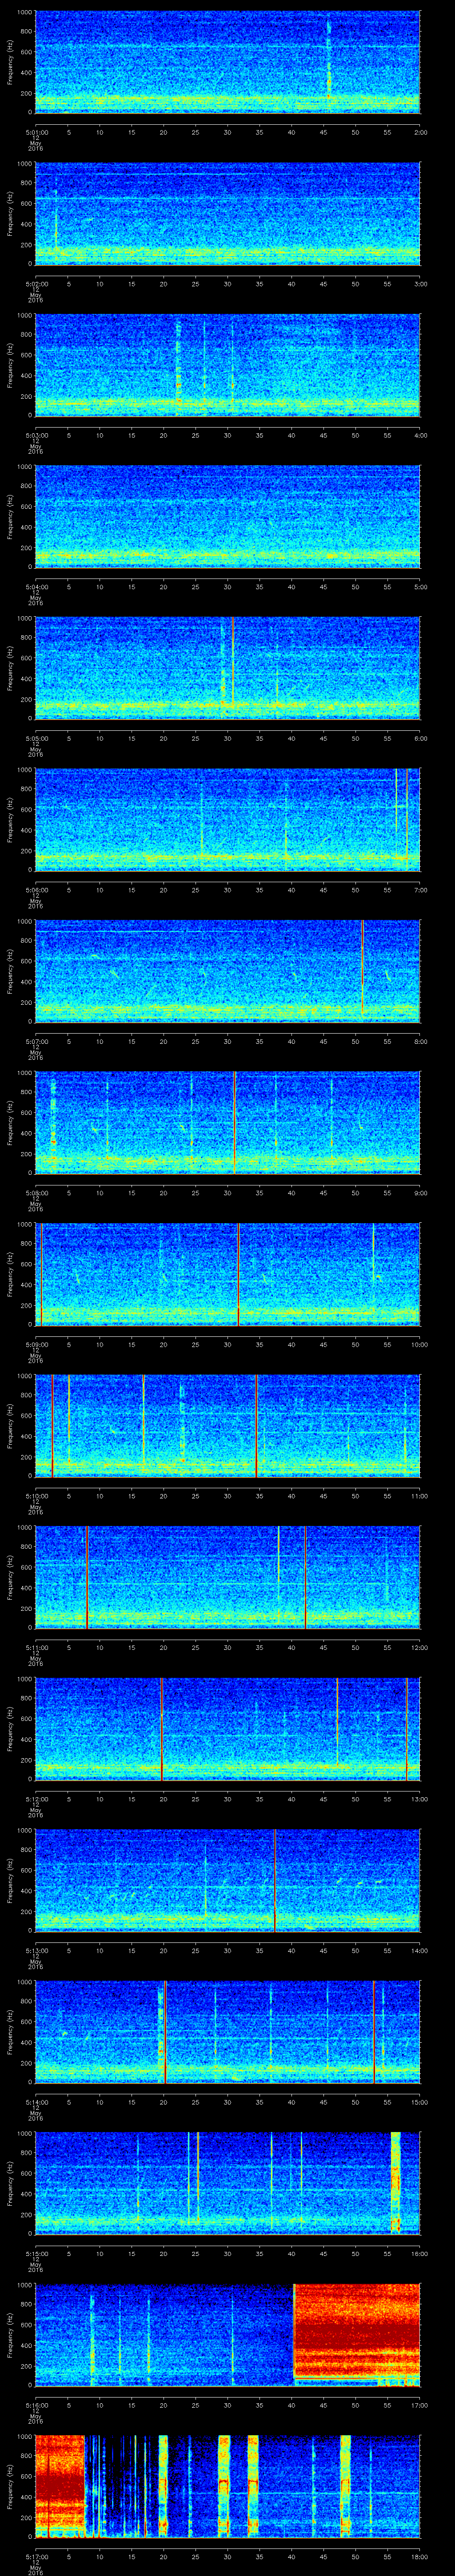The height and width of the screenshot is (2576, 455).
Task: Click the 5:11:00 start time label
Action: pyautogui.click(x=36, y=1647)
